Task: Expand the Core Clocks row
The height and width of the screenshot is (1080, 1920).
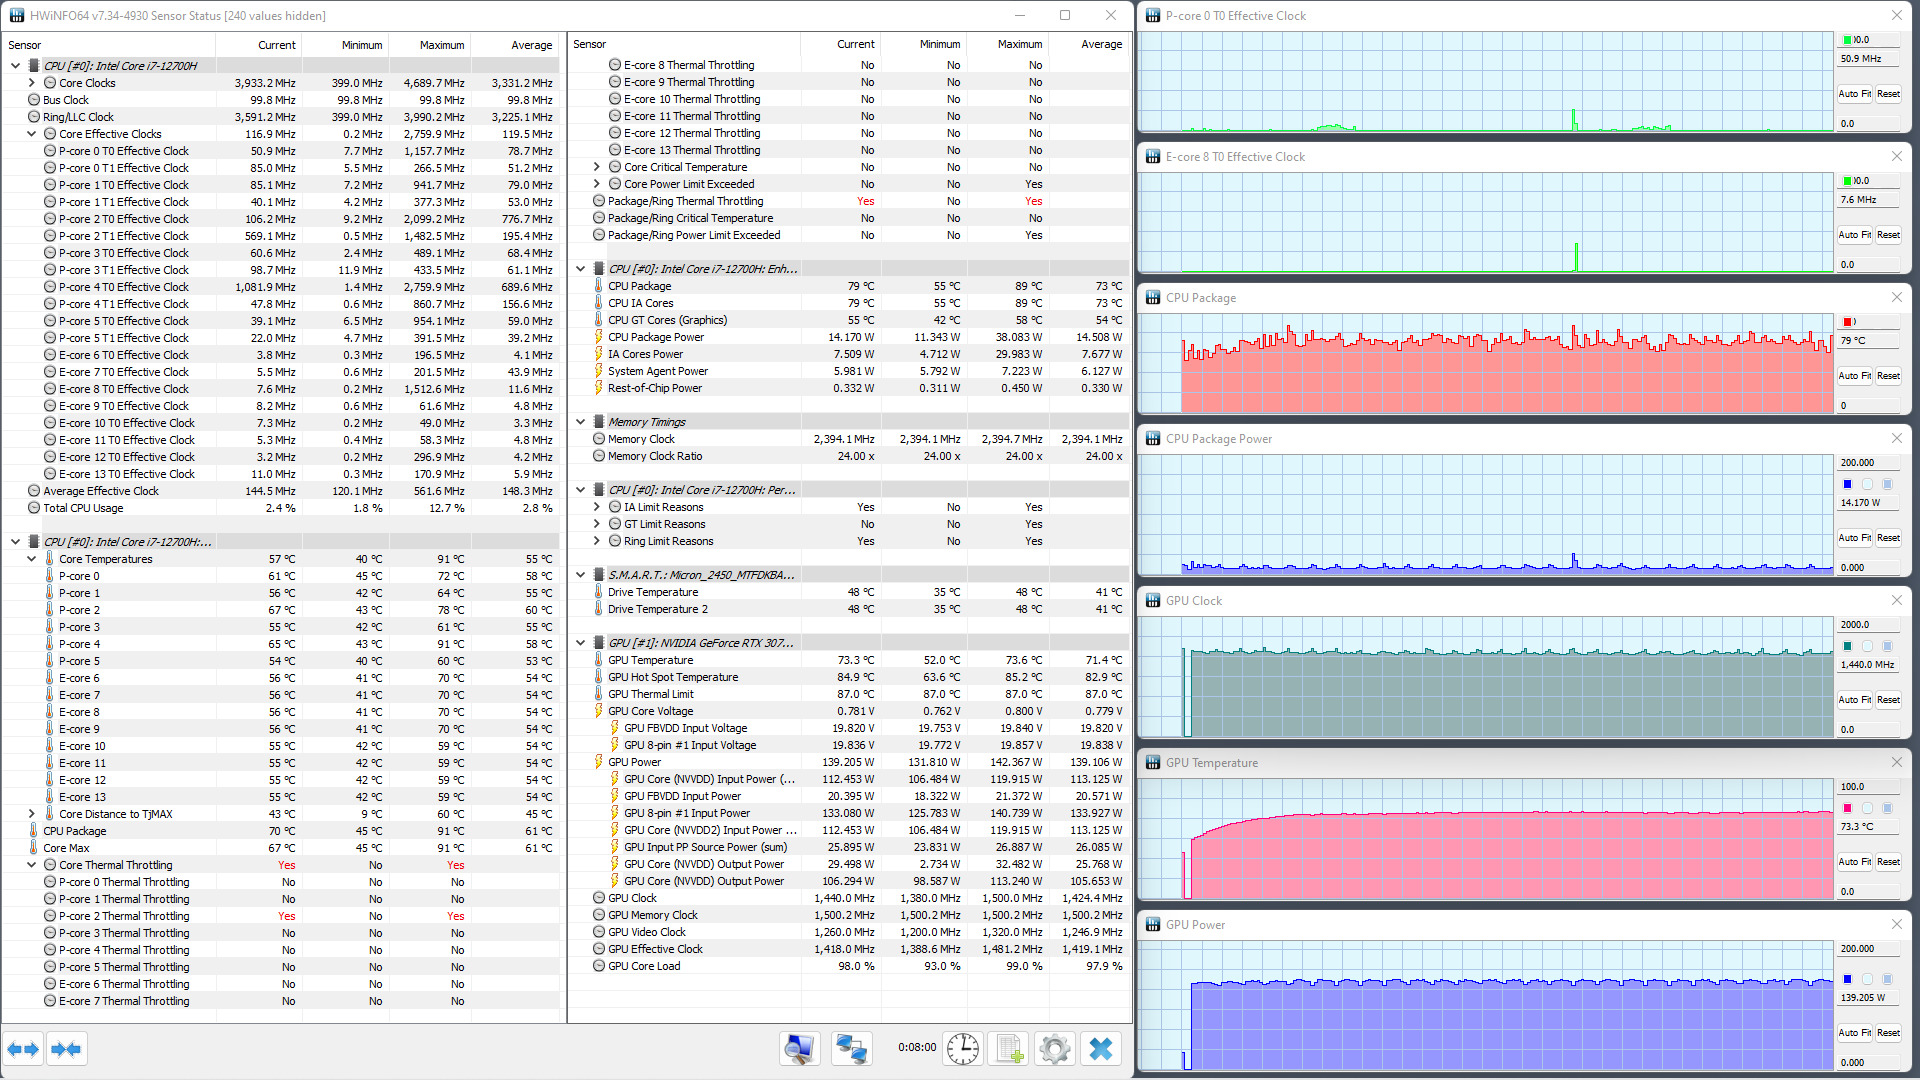Action: [32, 83]
